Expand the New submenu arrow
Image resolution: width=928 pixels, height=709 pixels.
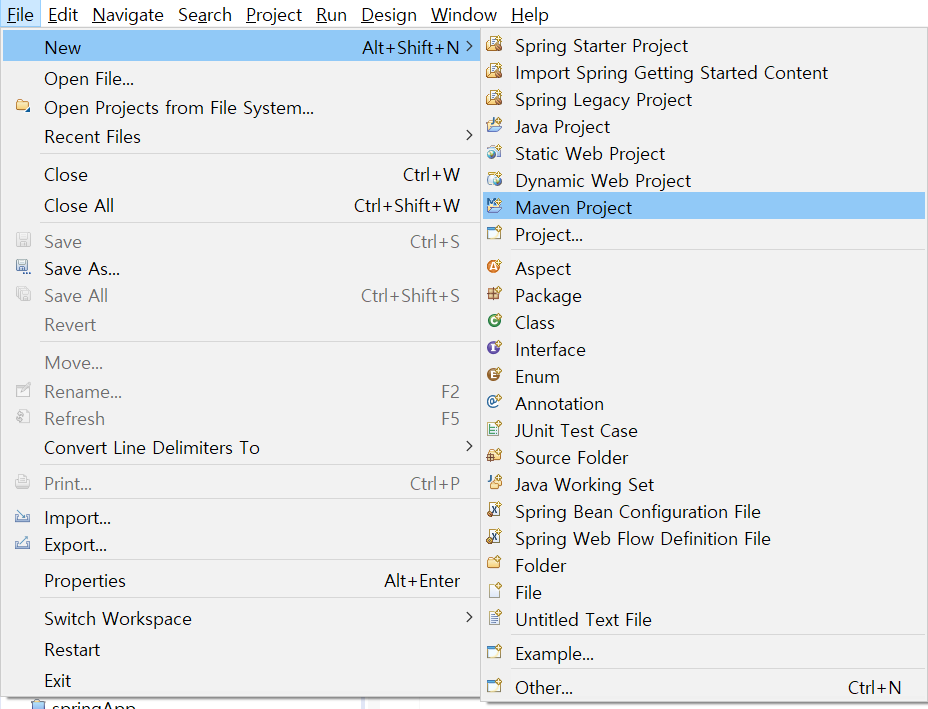coord(469,47)
